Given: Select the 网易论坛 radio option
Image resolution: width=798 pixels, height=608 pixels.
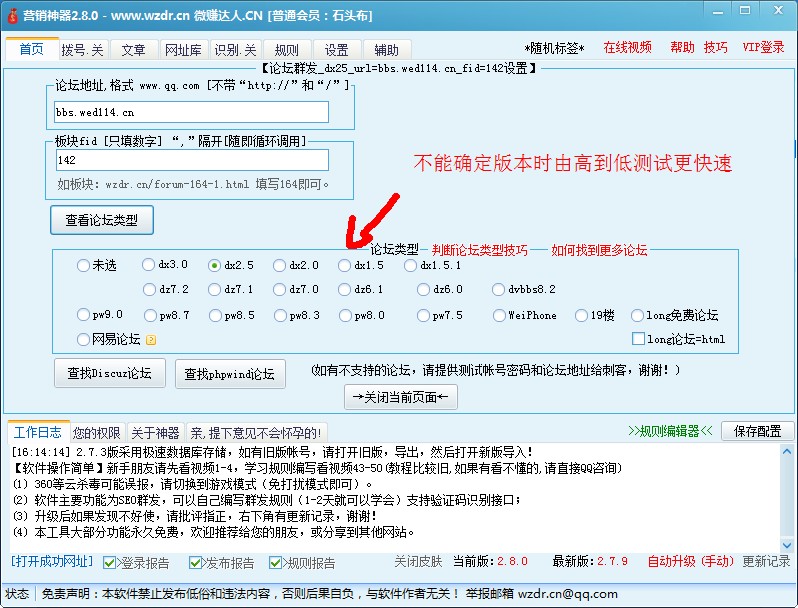Looking at the screenshot, I should [x=108, y=339].
